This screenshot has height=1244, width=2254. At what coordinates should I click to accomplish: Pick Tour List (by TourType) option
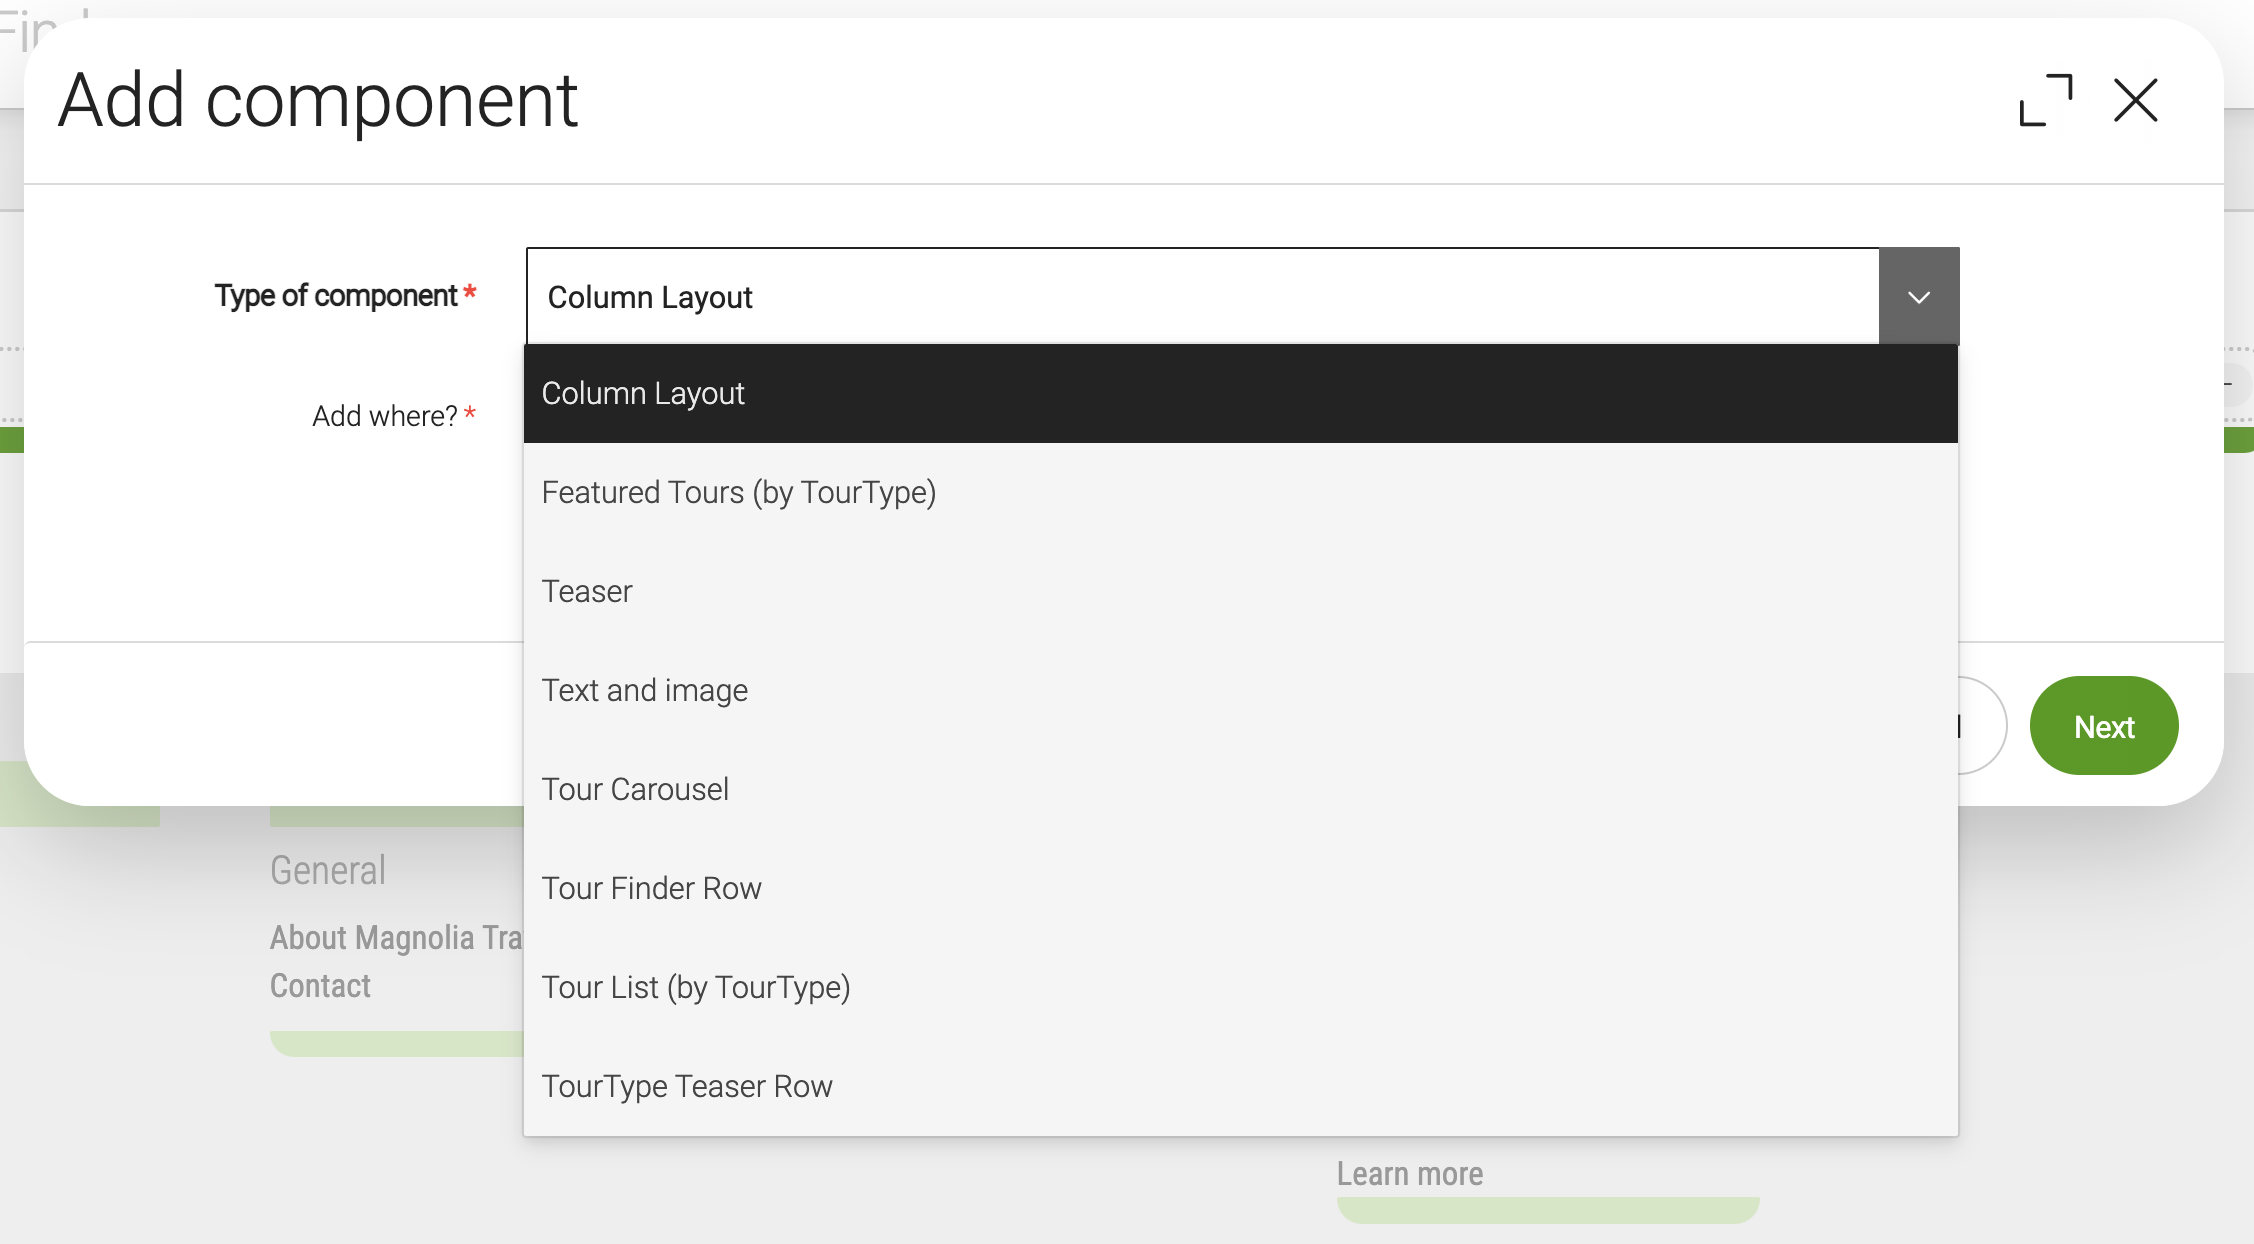[1240, 987]
